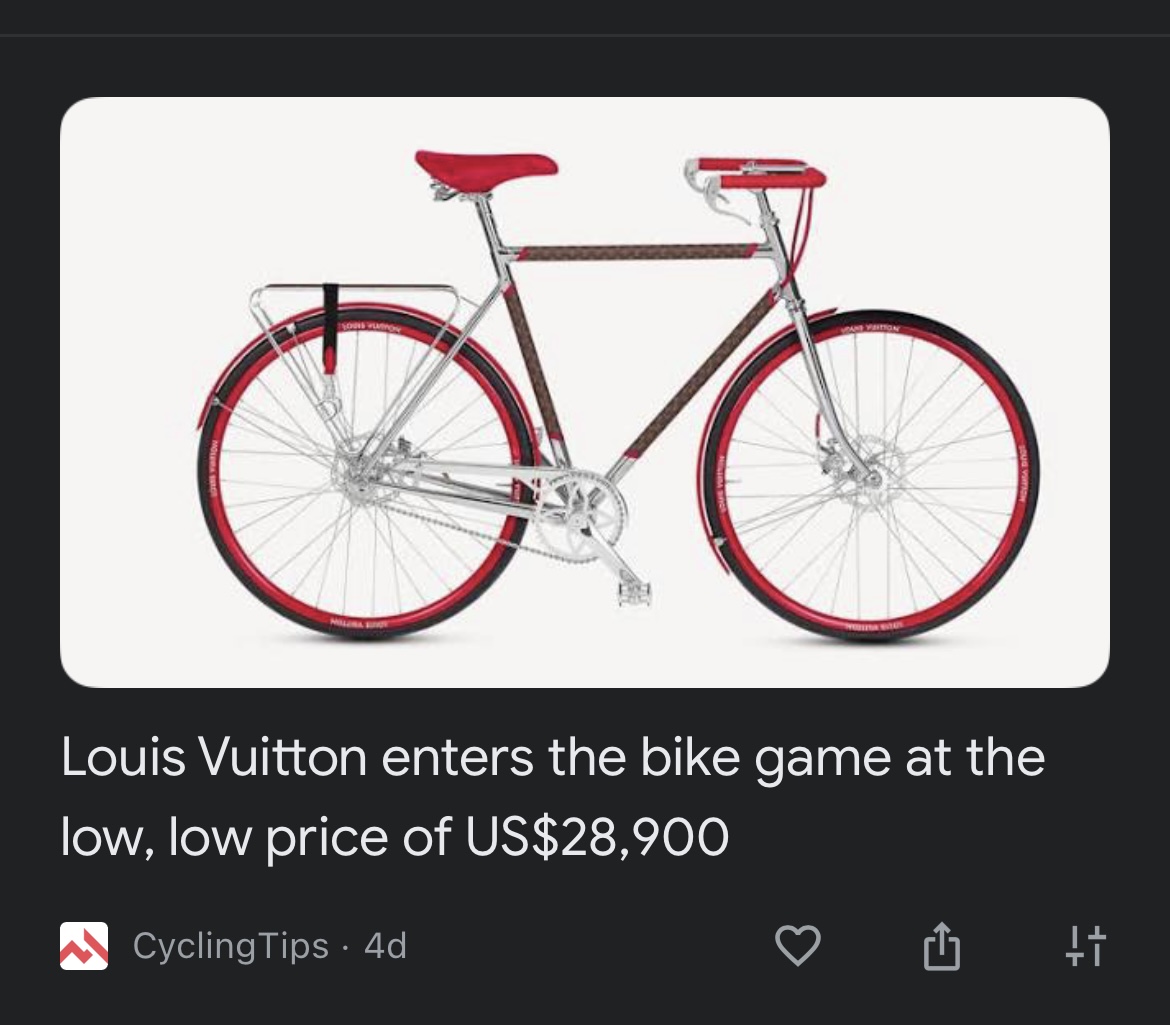This screenshot has width=1170, height=1025.
Task: Open the Louis Vuitton bicycle article image
Action: pos(584,392)
